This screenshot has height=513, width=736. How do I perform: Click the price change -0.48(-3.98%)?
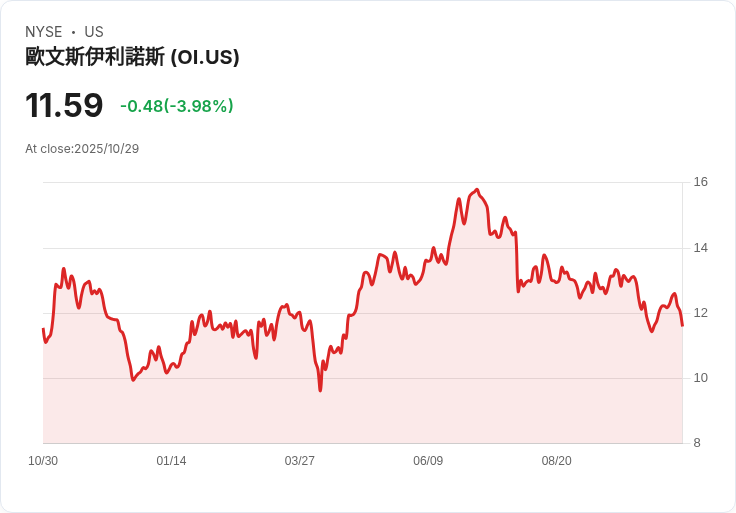[176, 106]
